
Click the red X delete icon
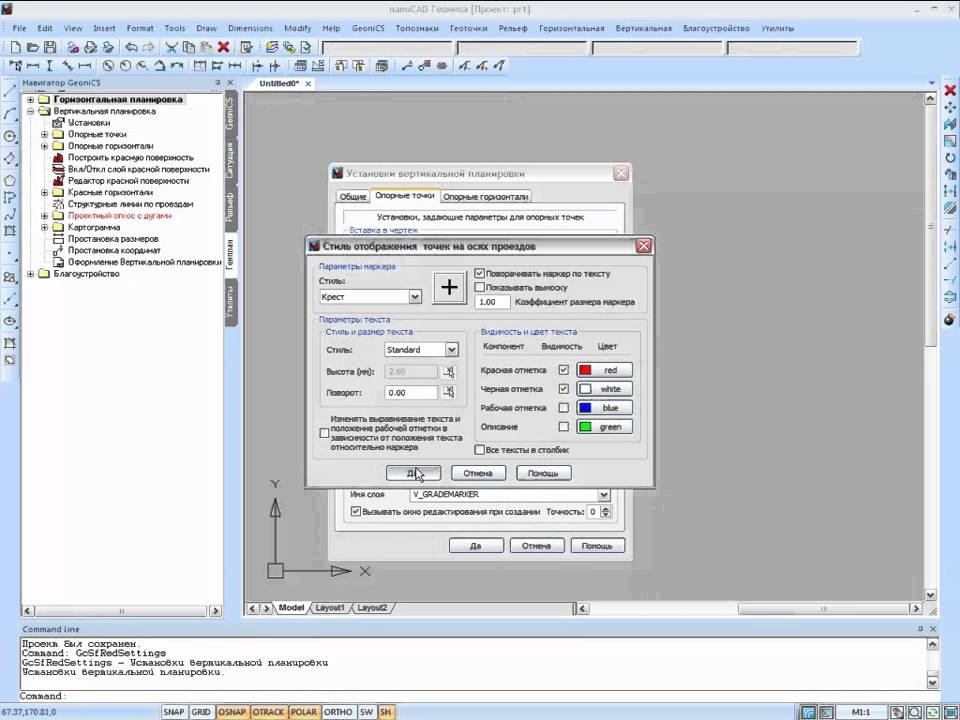point(223,47)
